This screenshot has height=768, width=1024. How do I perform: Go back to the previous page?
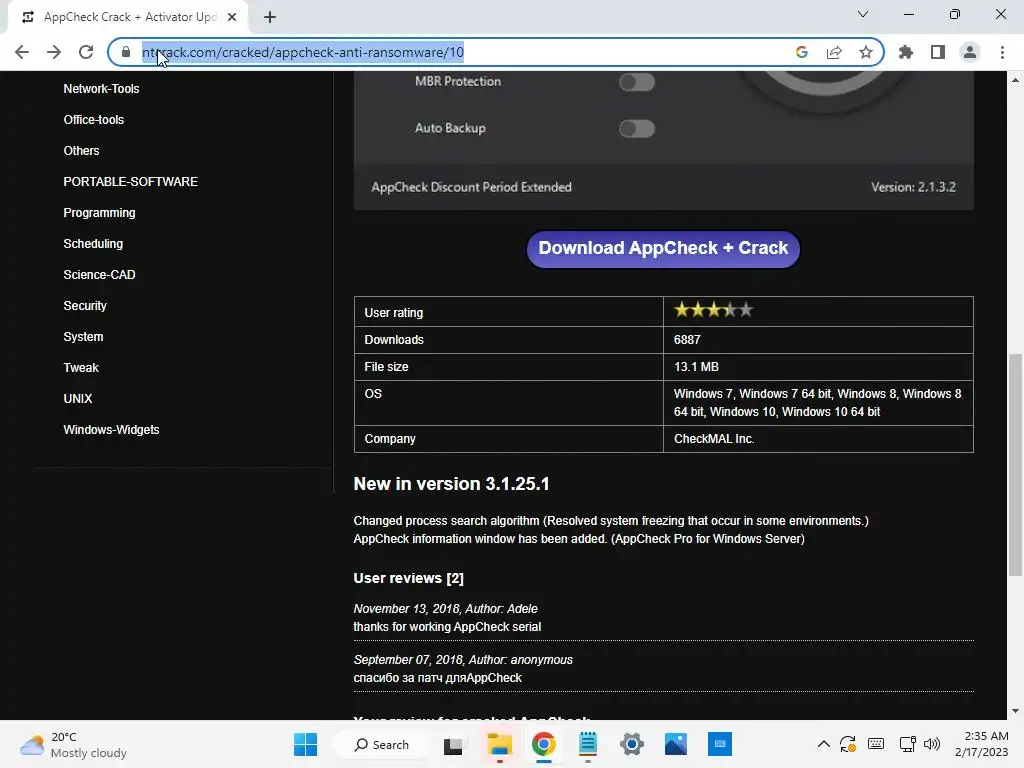click(x=22, y=52)
